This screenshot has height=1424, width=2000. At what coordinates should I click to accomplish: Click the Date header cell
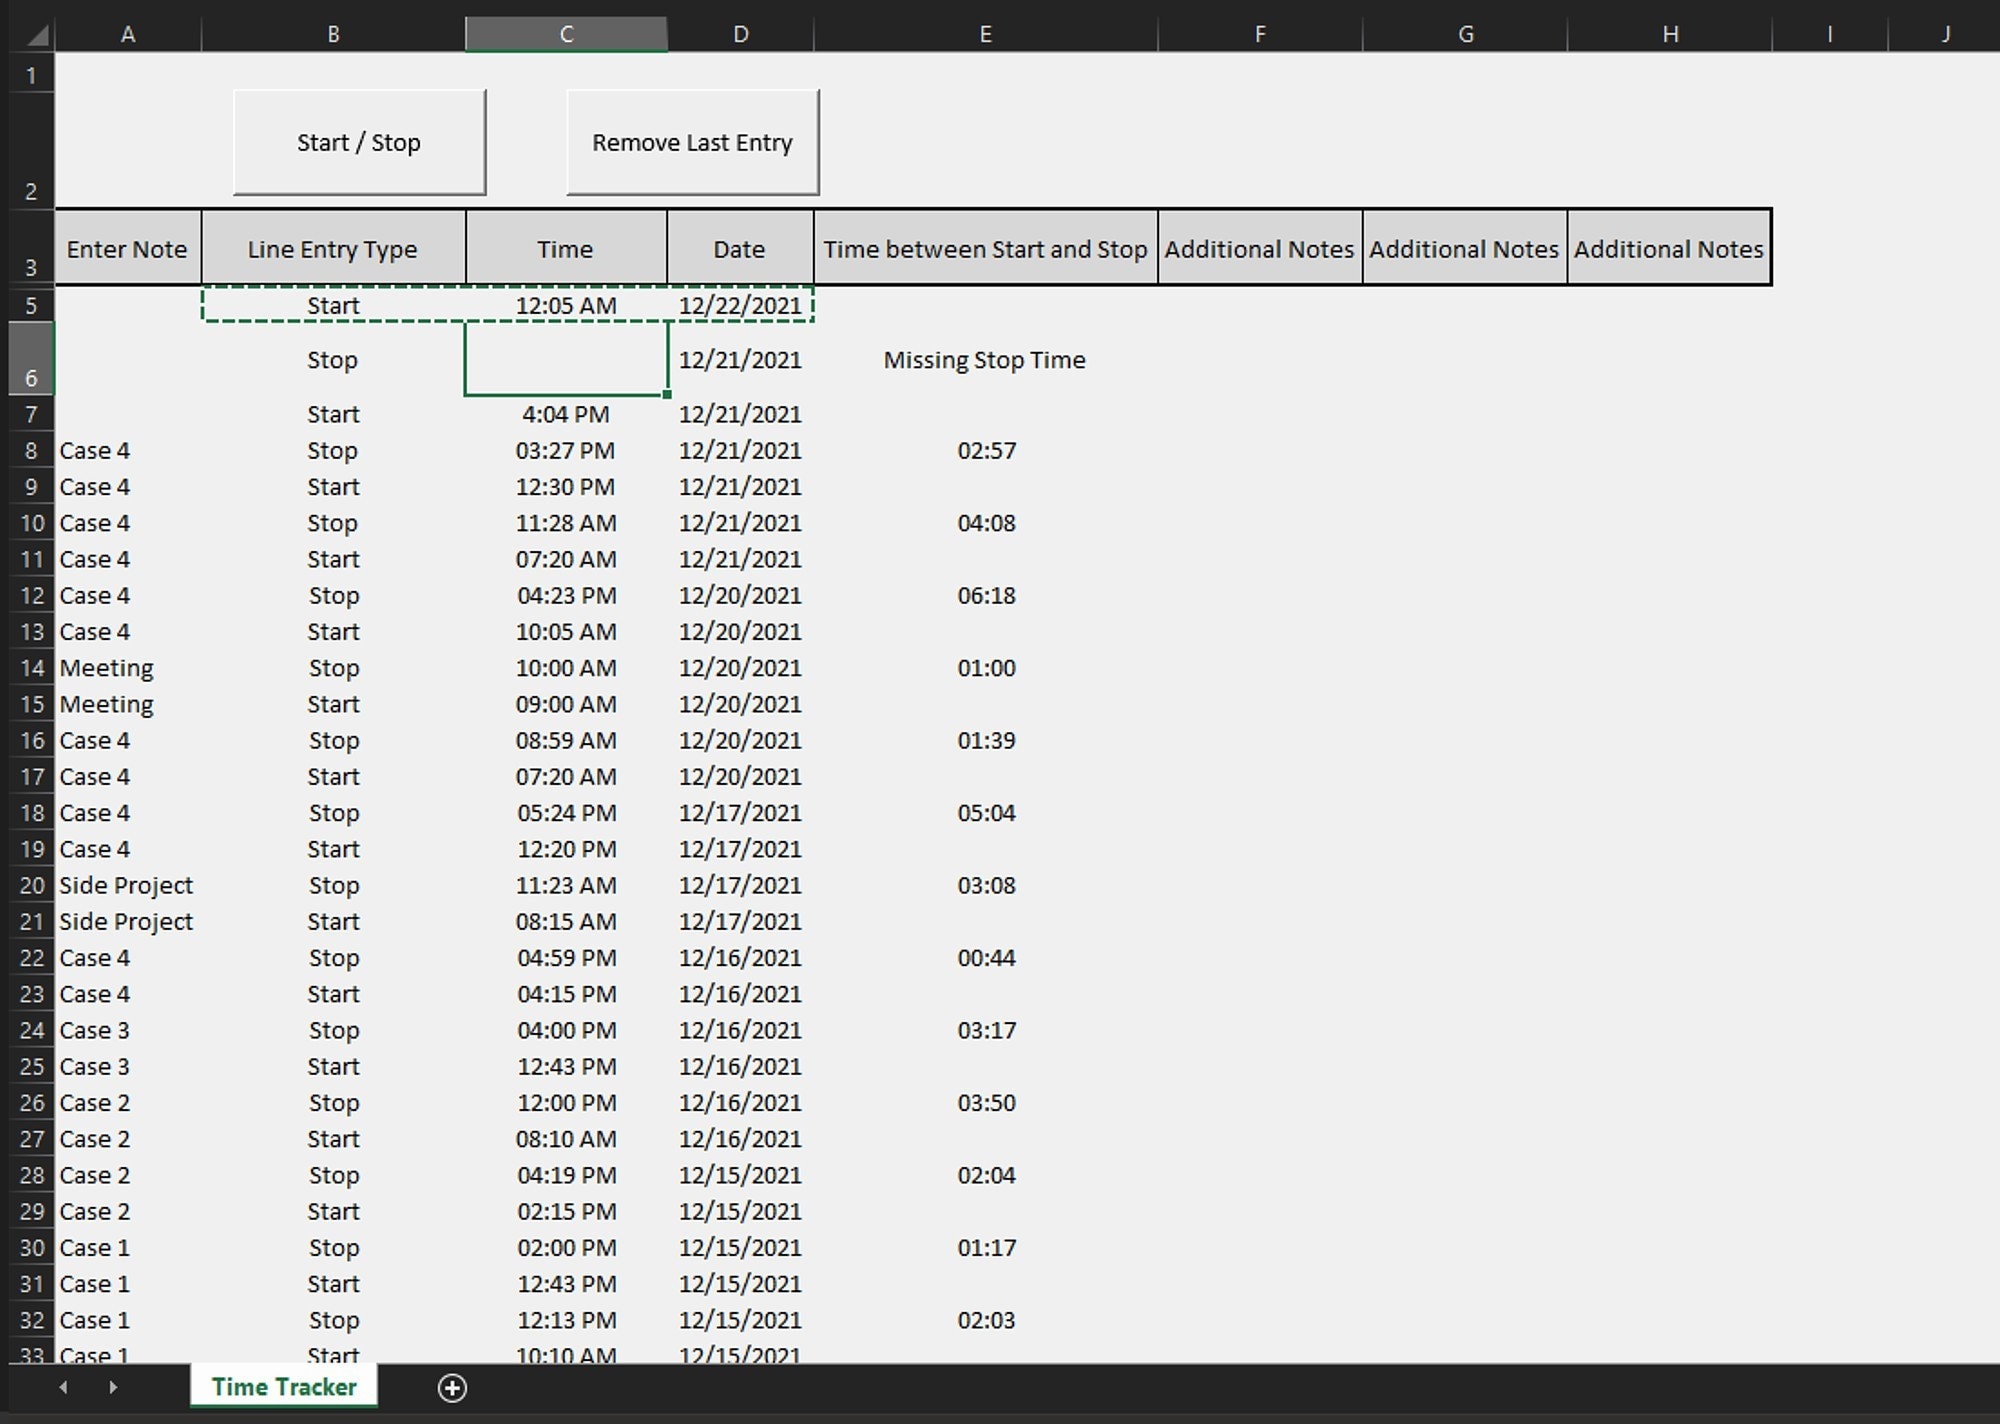[741, 248]
